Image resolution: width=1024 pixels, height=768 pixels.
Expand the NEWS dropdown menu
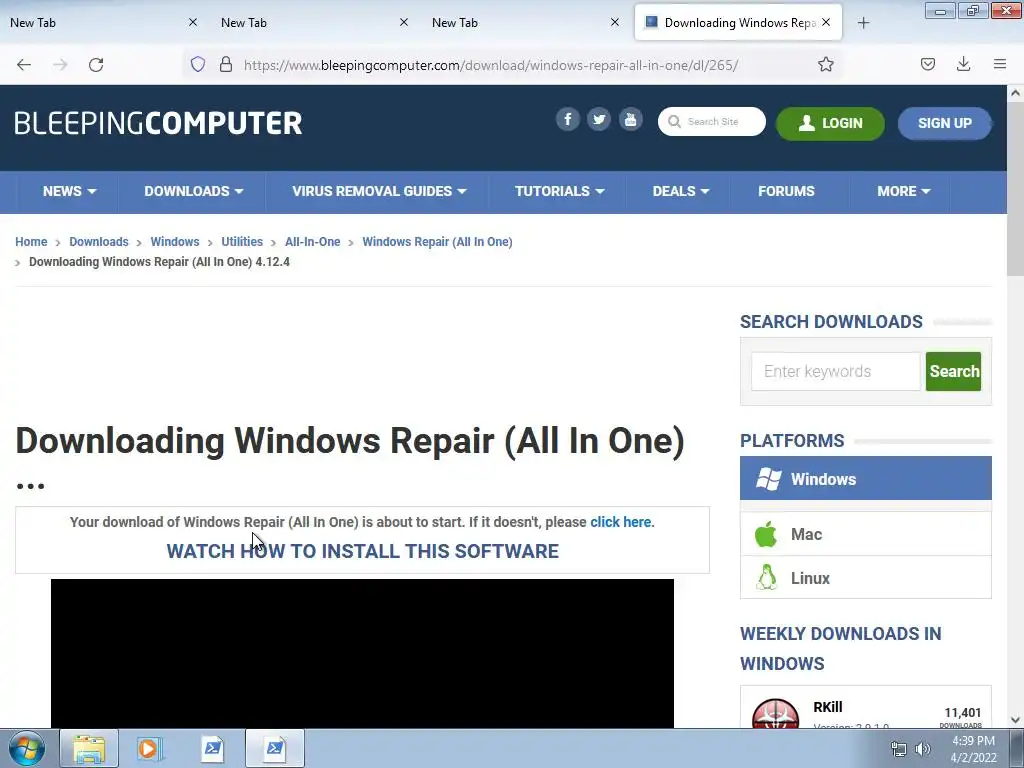(69, 191)
